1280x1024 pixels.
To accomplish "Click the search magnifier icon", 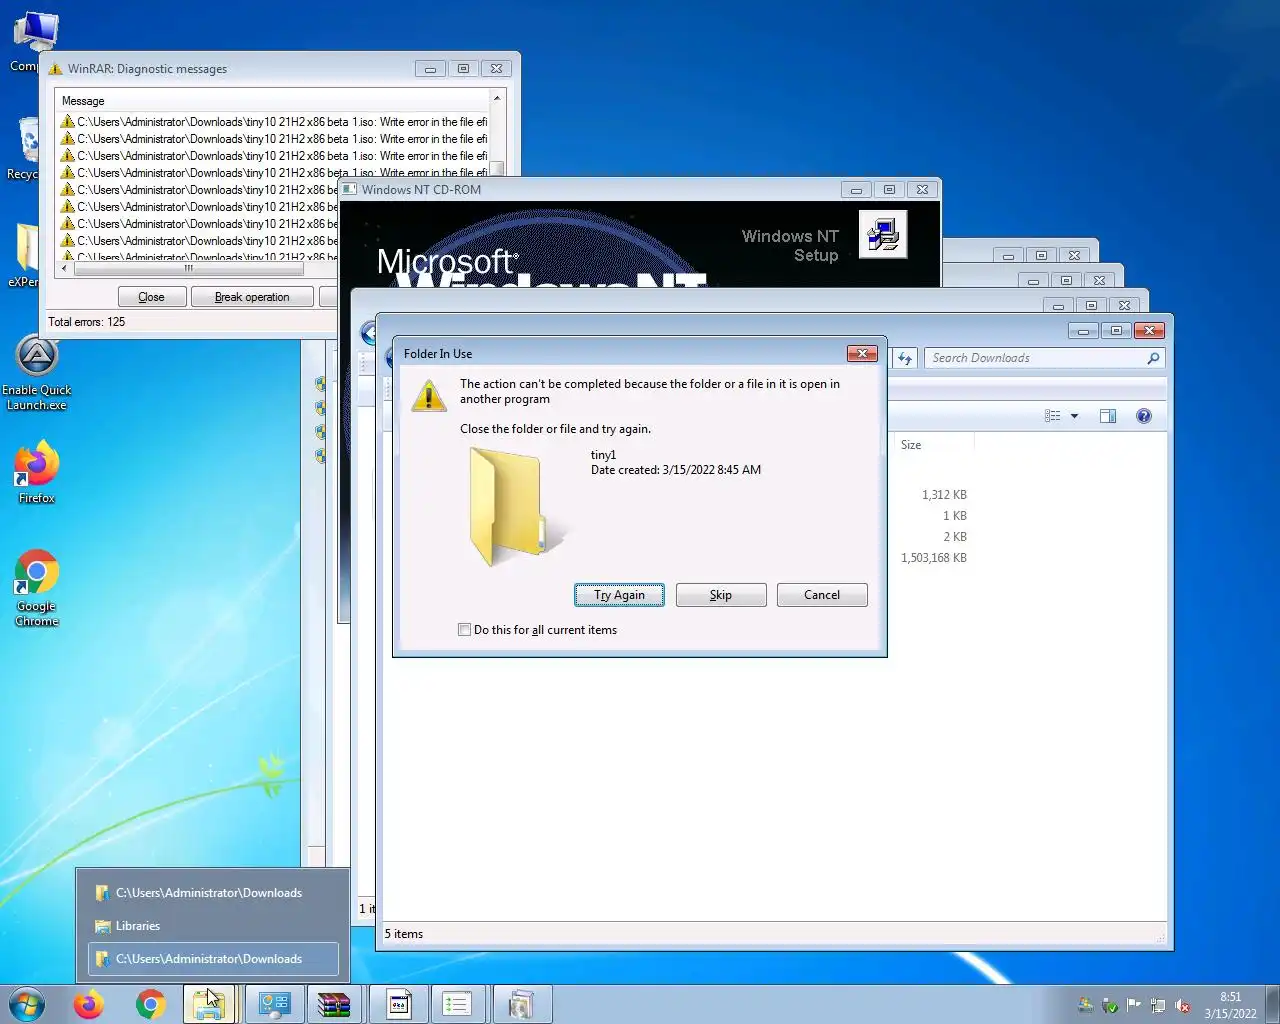I will (1153, 358).
